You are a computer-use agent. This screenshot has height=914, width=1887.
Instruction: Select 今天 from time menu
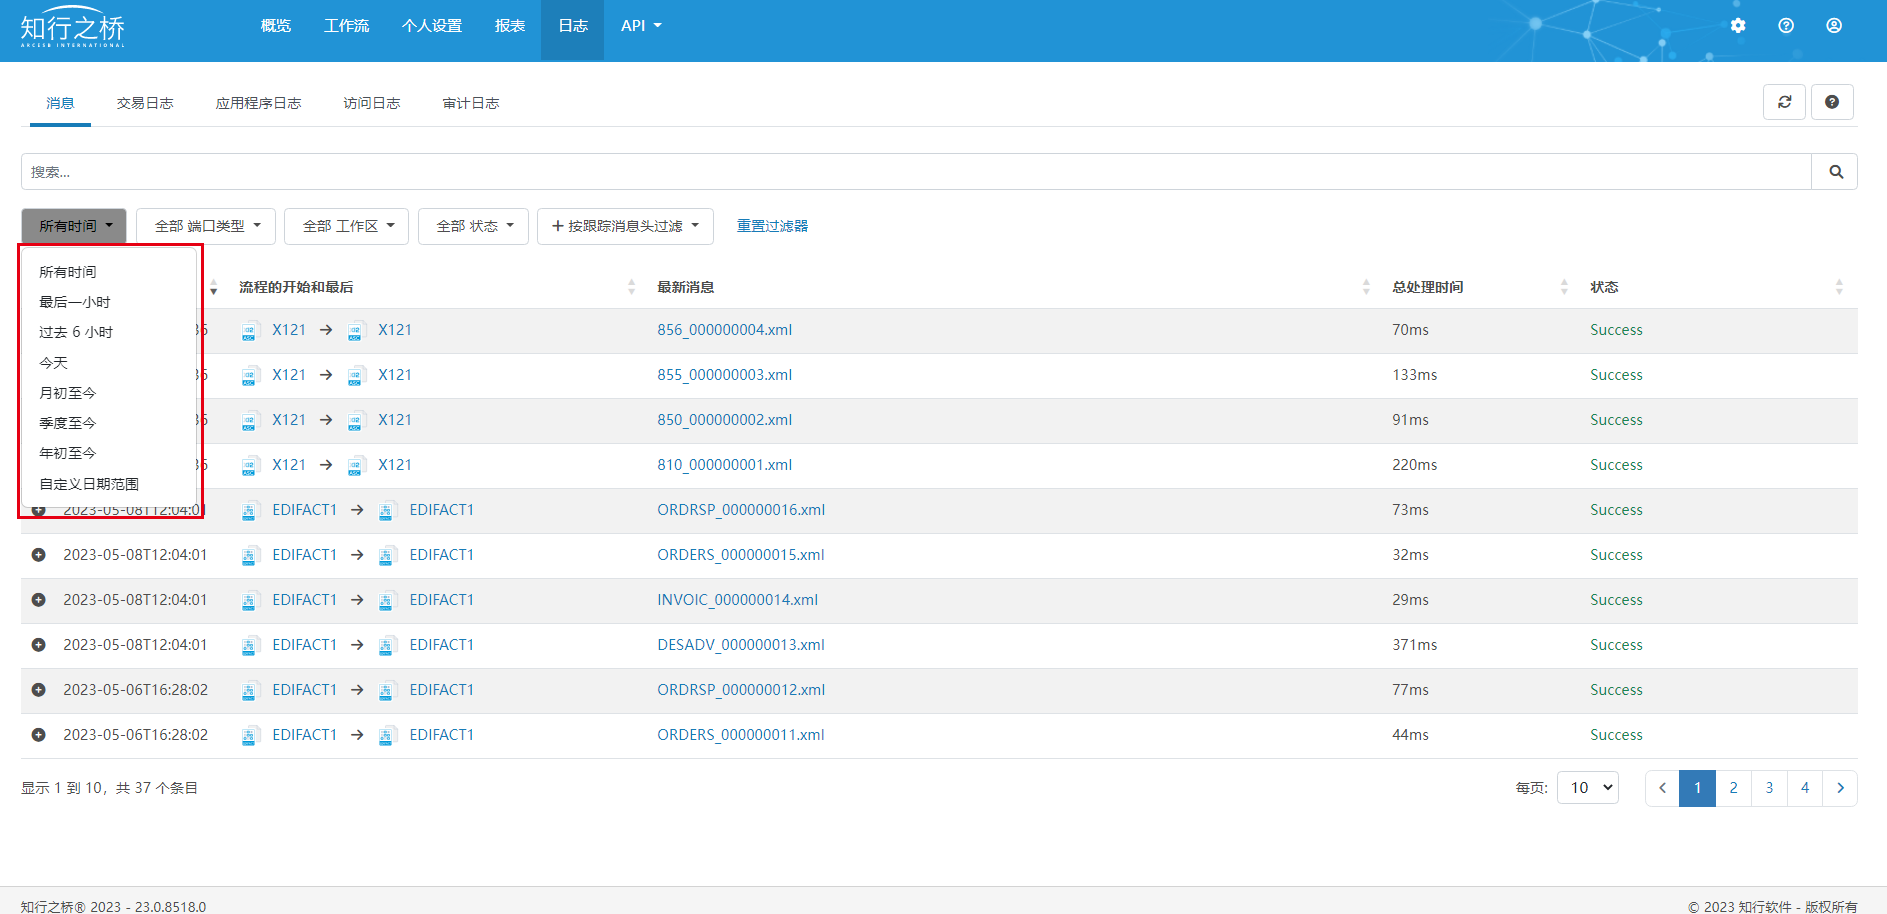[54, 363]
